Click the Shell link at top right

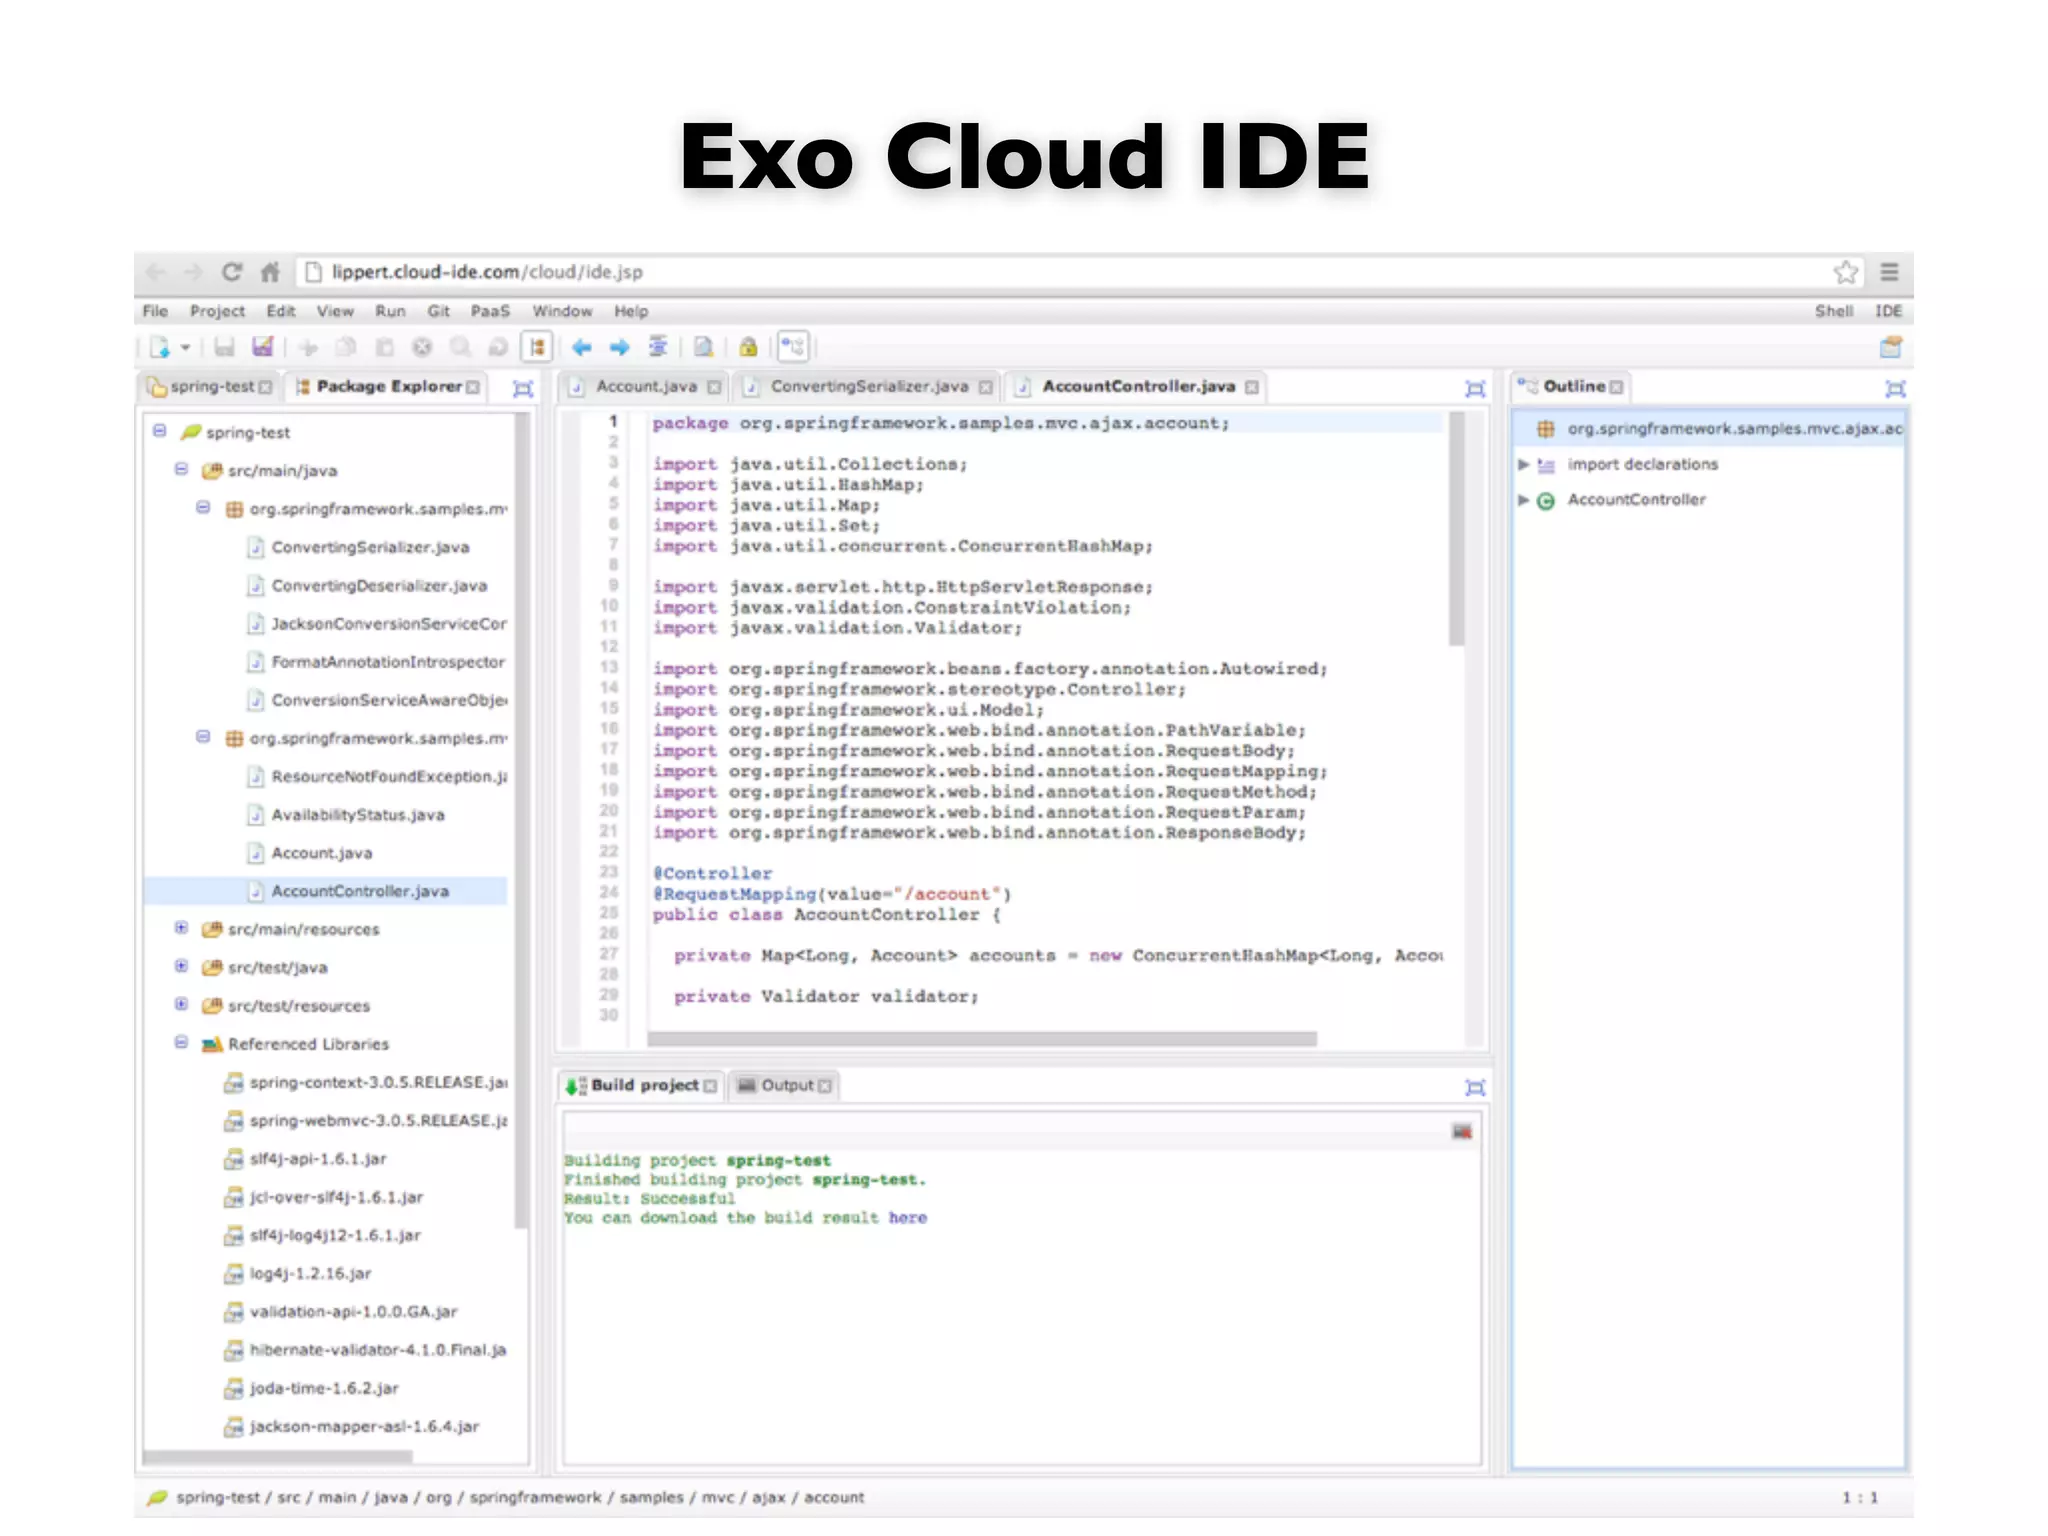(1833, 311)
